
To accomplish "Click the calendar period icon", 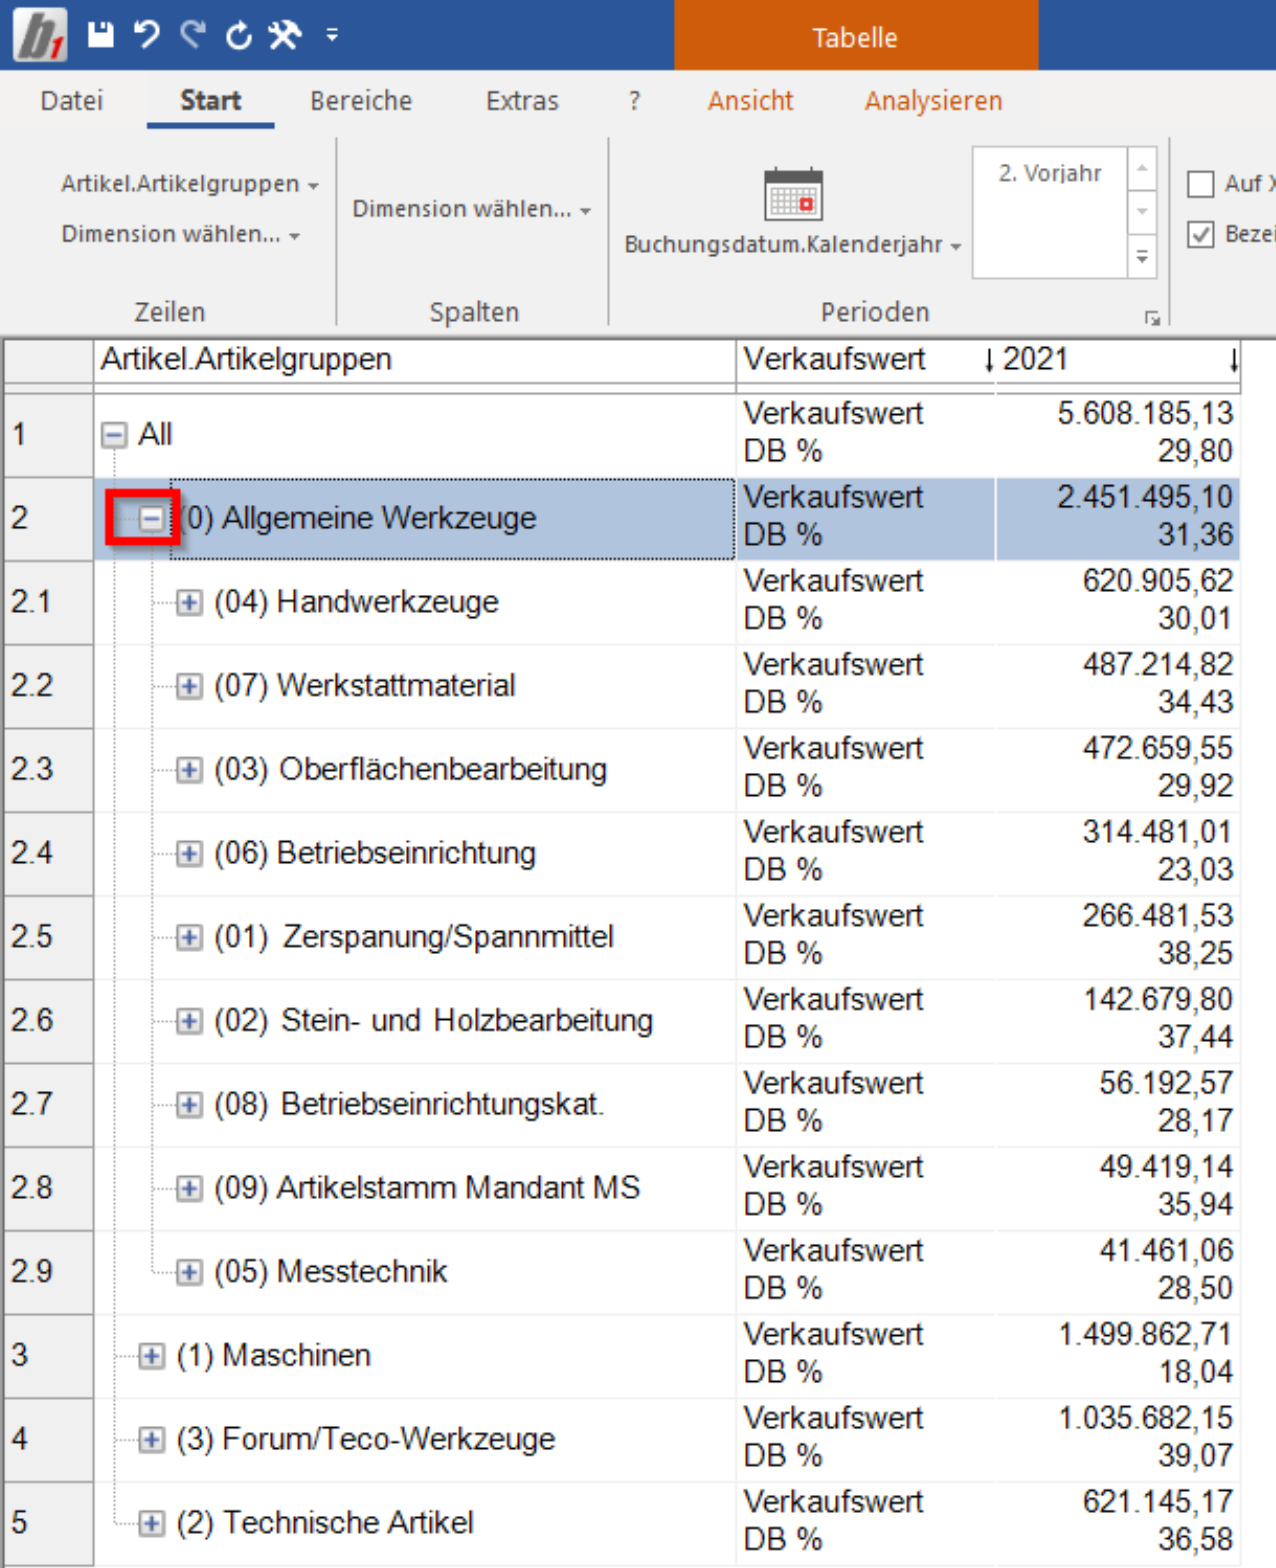I will point(793,194).
